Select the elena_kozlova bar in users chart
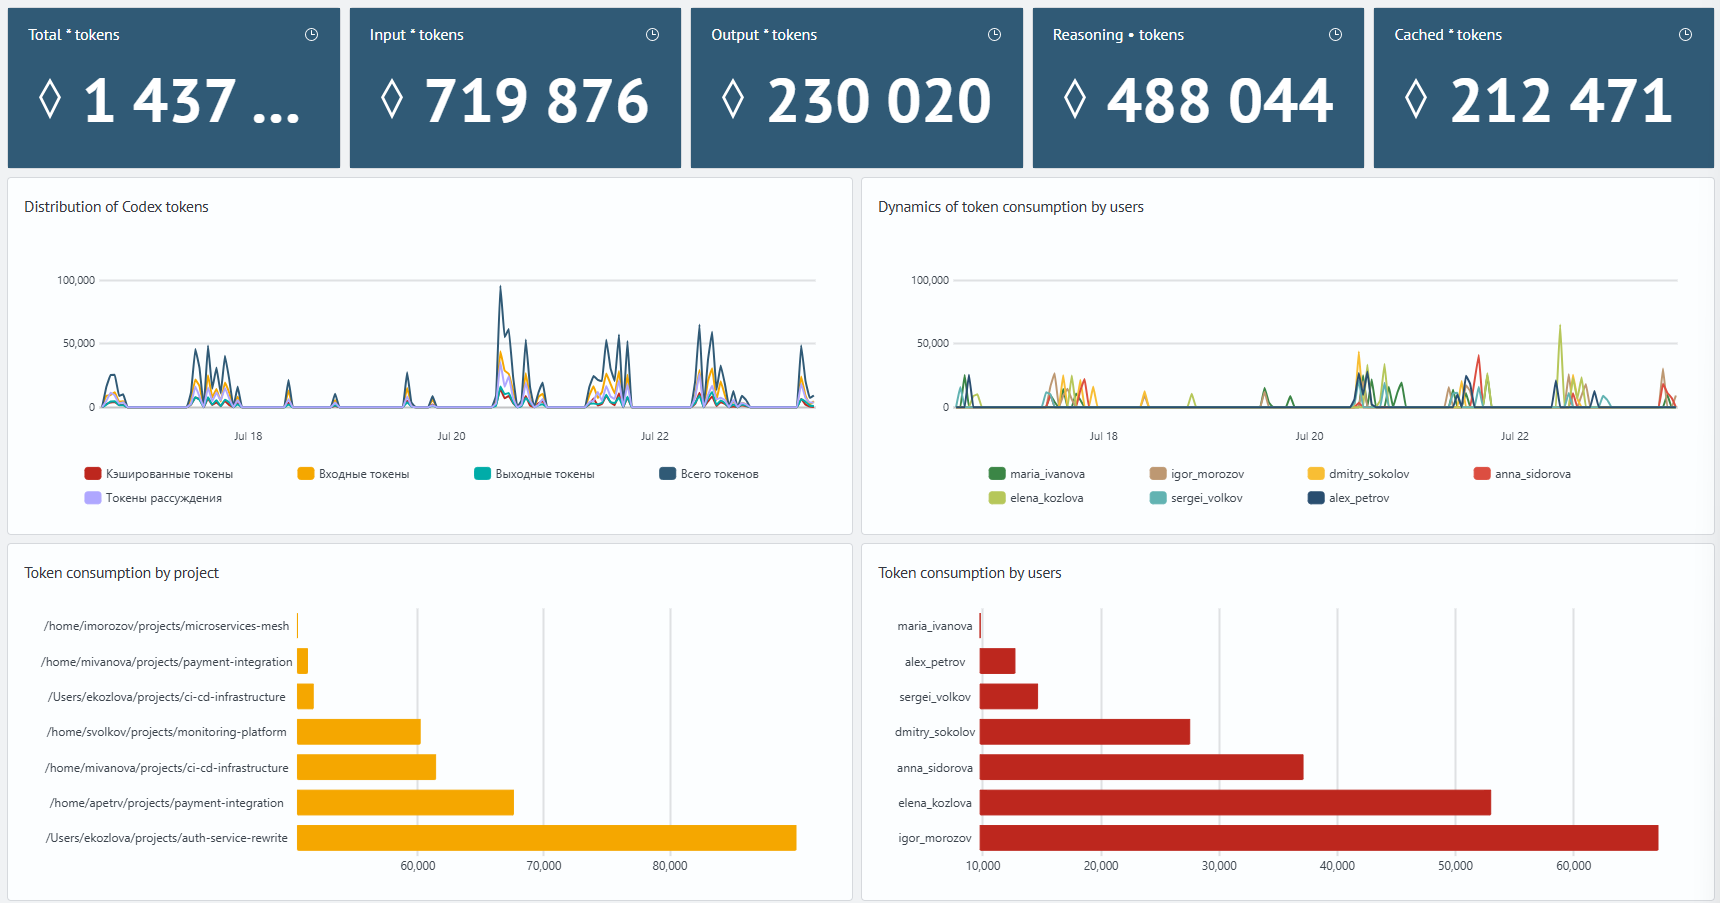Viewport: 1720px width, 903px height. (1235, 803)
